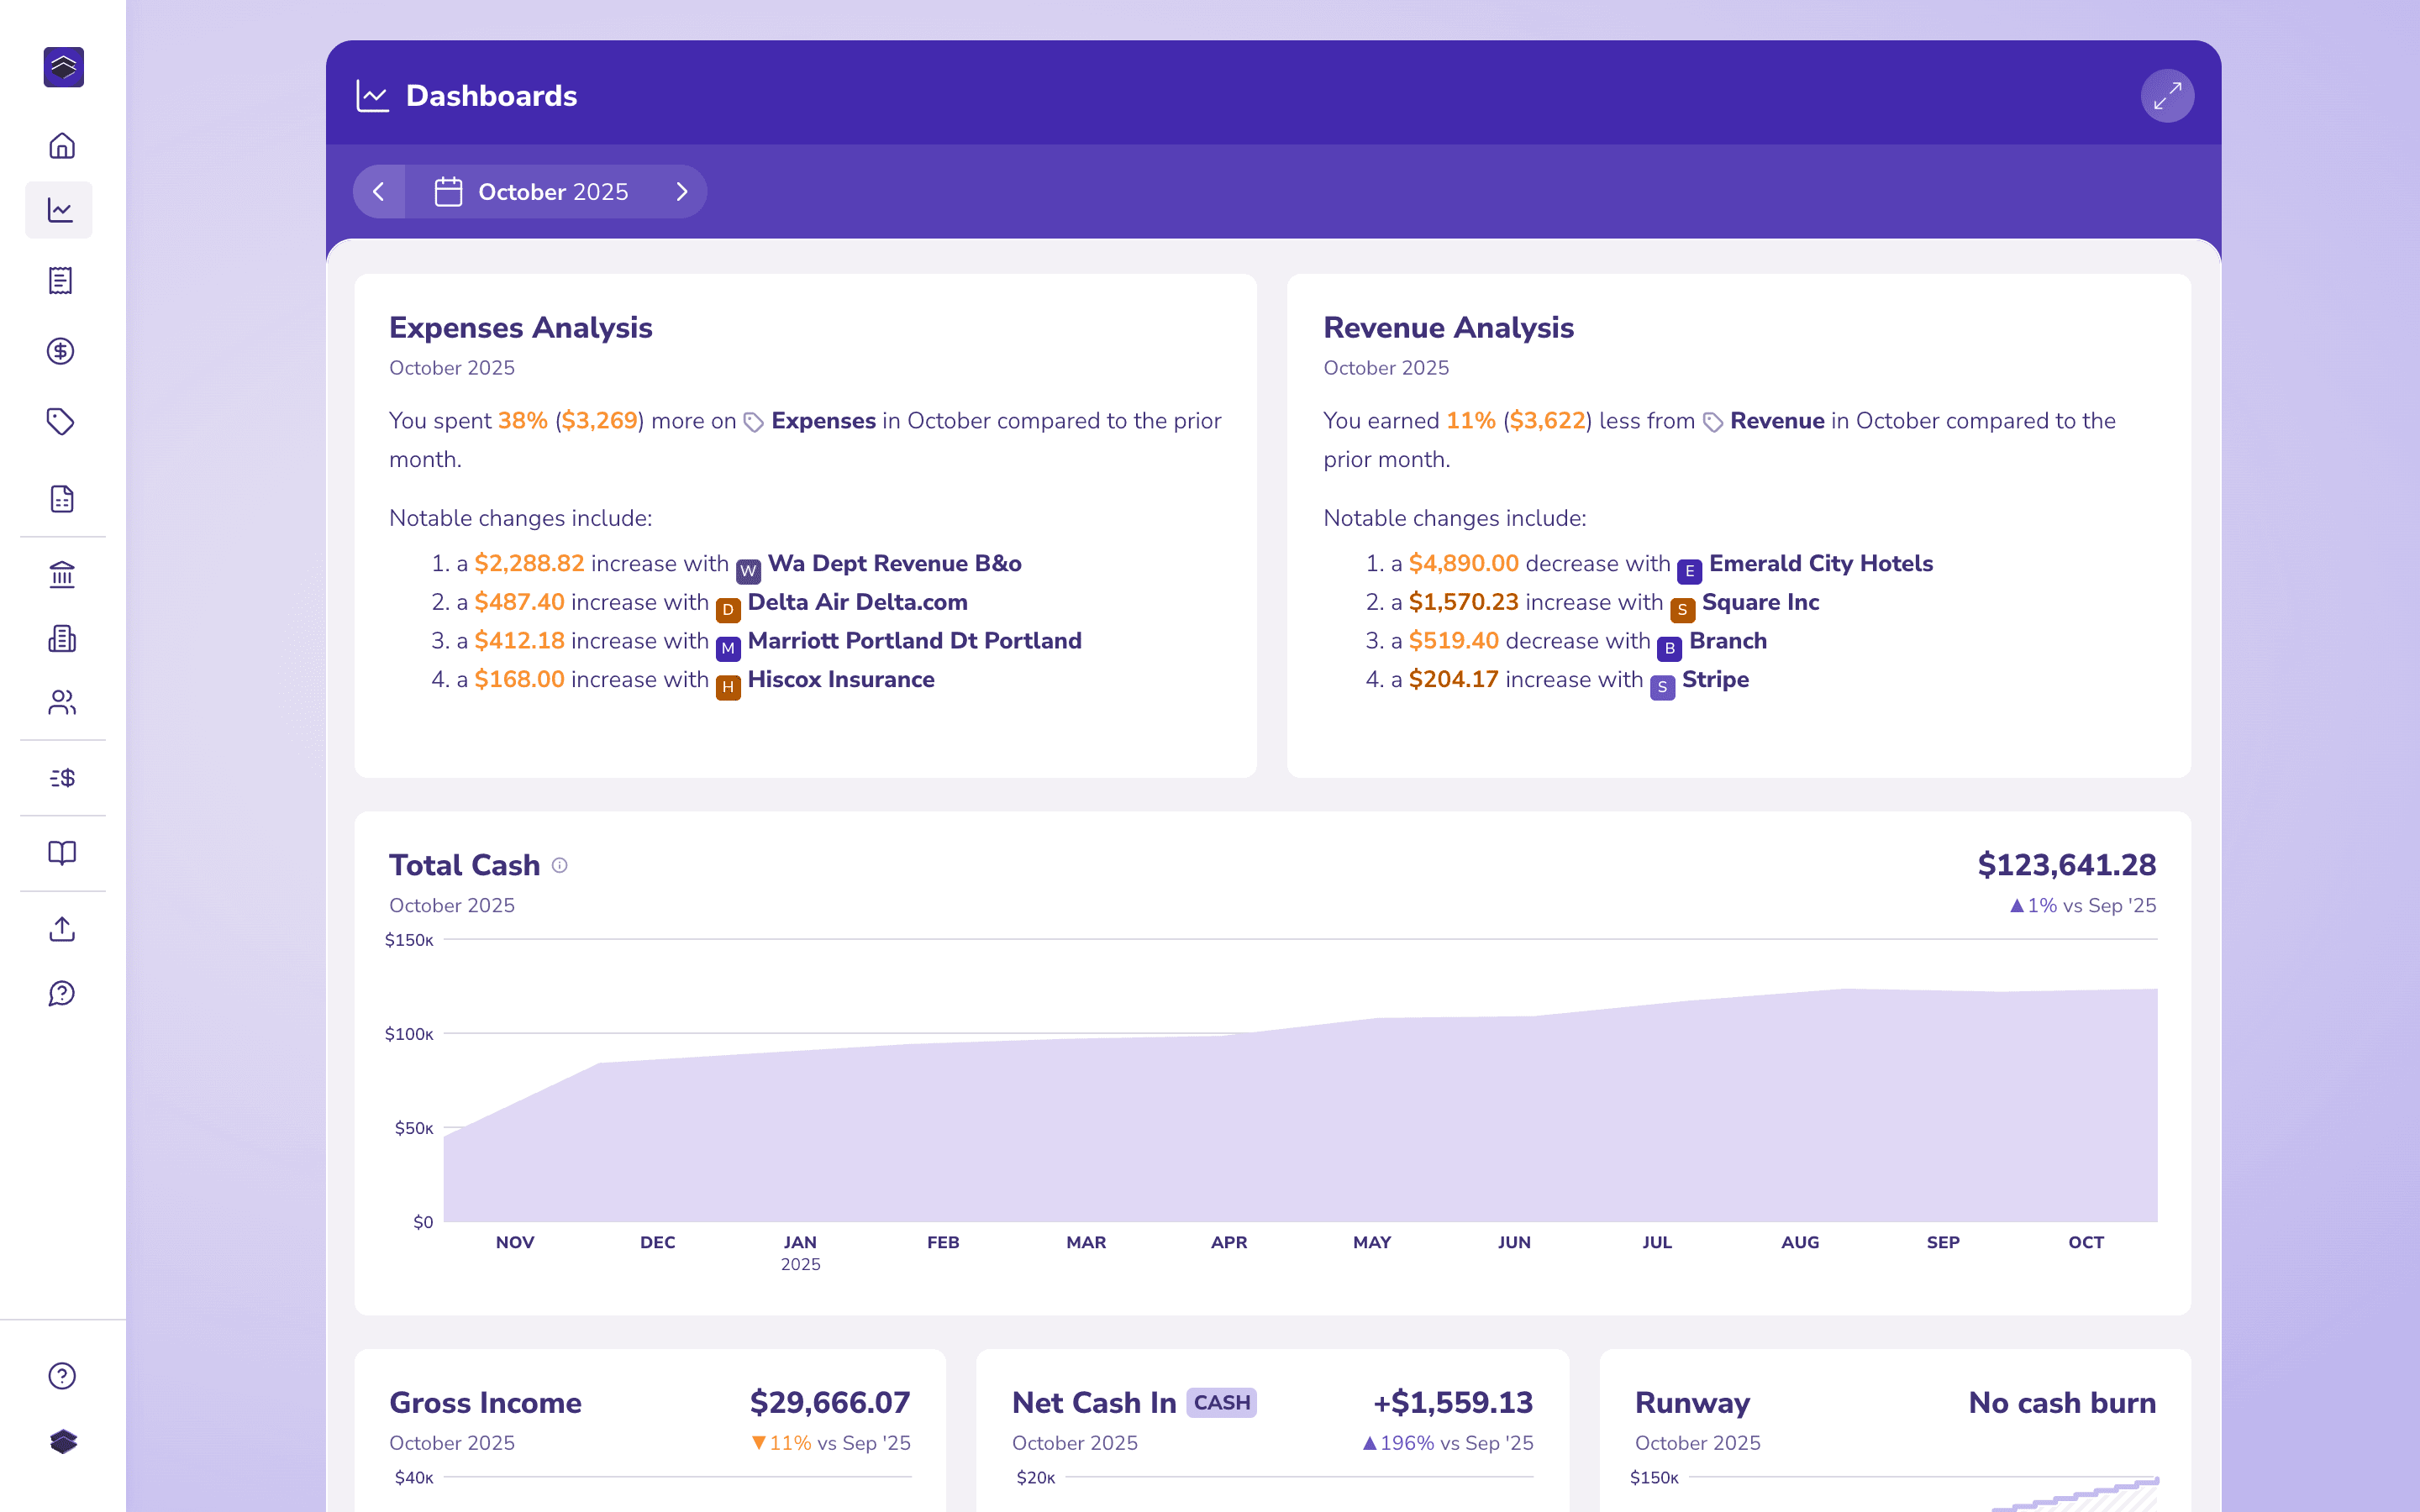The height and width of the screenshot is (1512, 2420).
Task: Open the dollar coin icon in sidebar
Action: point(61,351)
